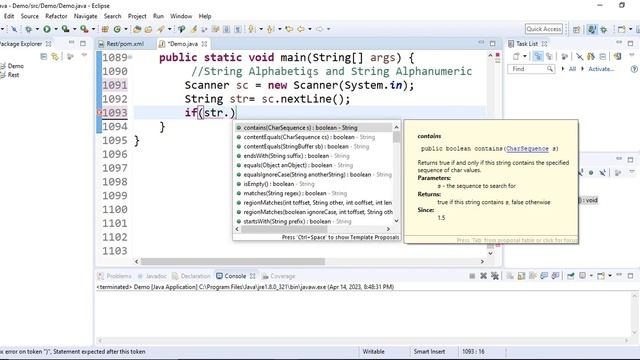Toggle Scroll Lock icon in Console toolbar
The height and width of the screenshot is (360, 640).
point(521,276)
